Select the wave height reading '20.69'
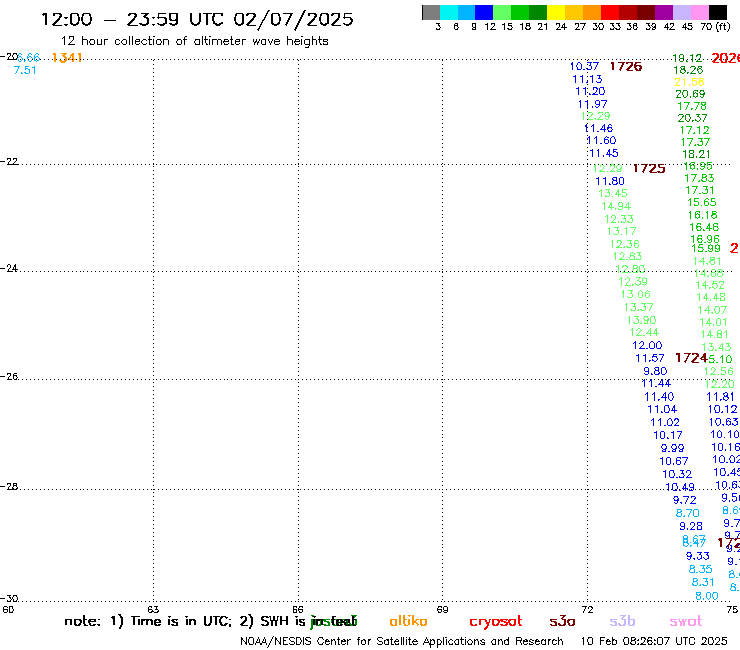740x650 pixels. coord(690,94)
